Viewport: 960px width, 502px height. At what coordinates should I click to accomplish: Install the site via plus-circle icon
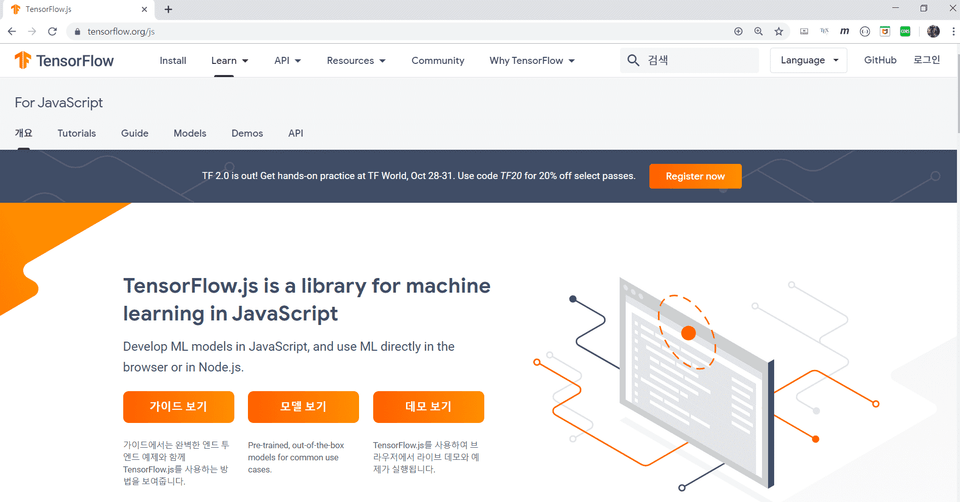(x=738, y=31)
